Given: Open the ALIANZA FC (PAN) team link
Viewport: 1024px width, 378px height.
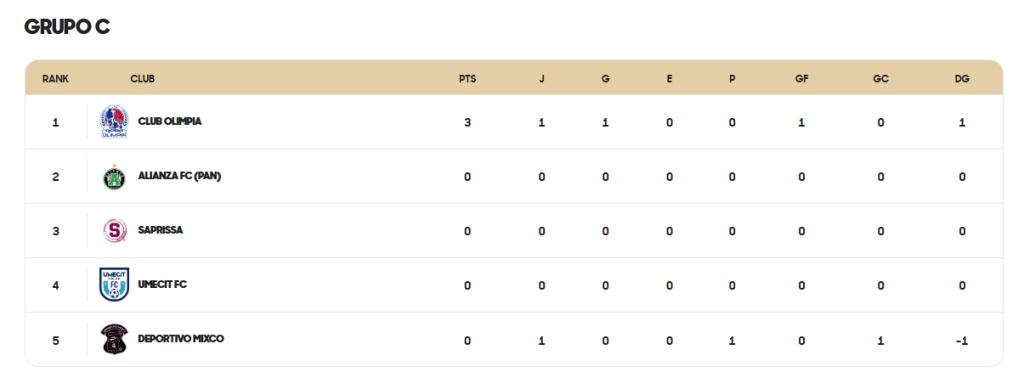Looking at the screenshot, I should pos(180,176).
